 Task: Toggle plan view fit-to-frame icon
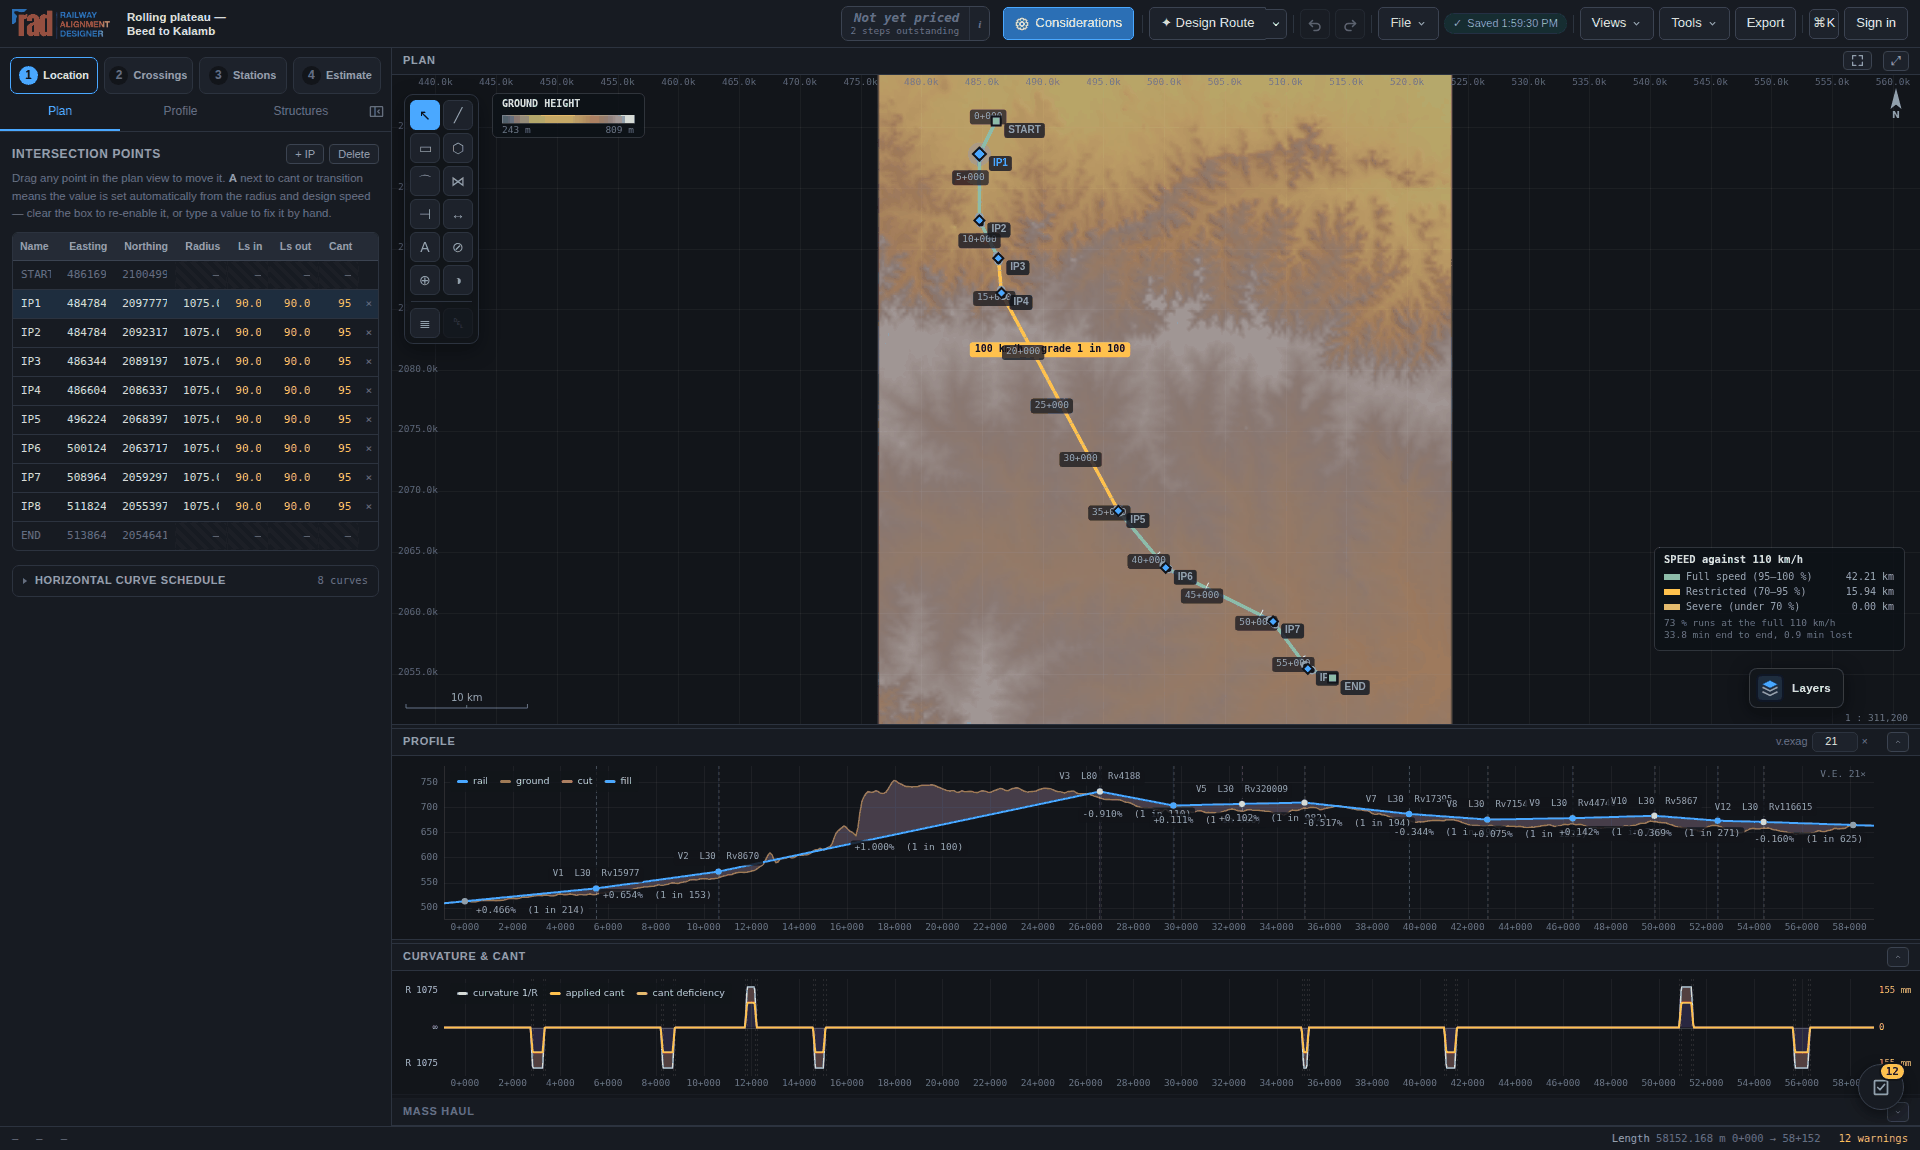tap(1857, 61)
